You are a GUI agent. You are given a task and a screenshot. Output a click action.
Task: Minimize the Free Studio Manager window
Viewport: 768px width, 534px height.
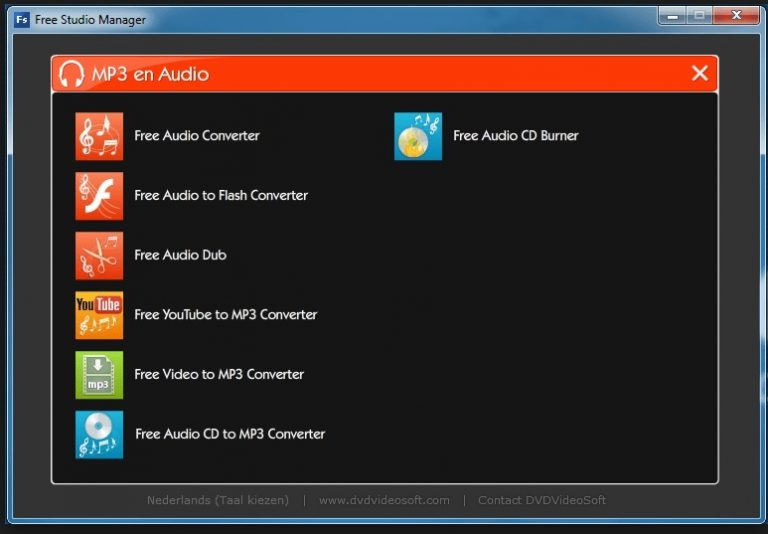point(672,16)
